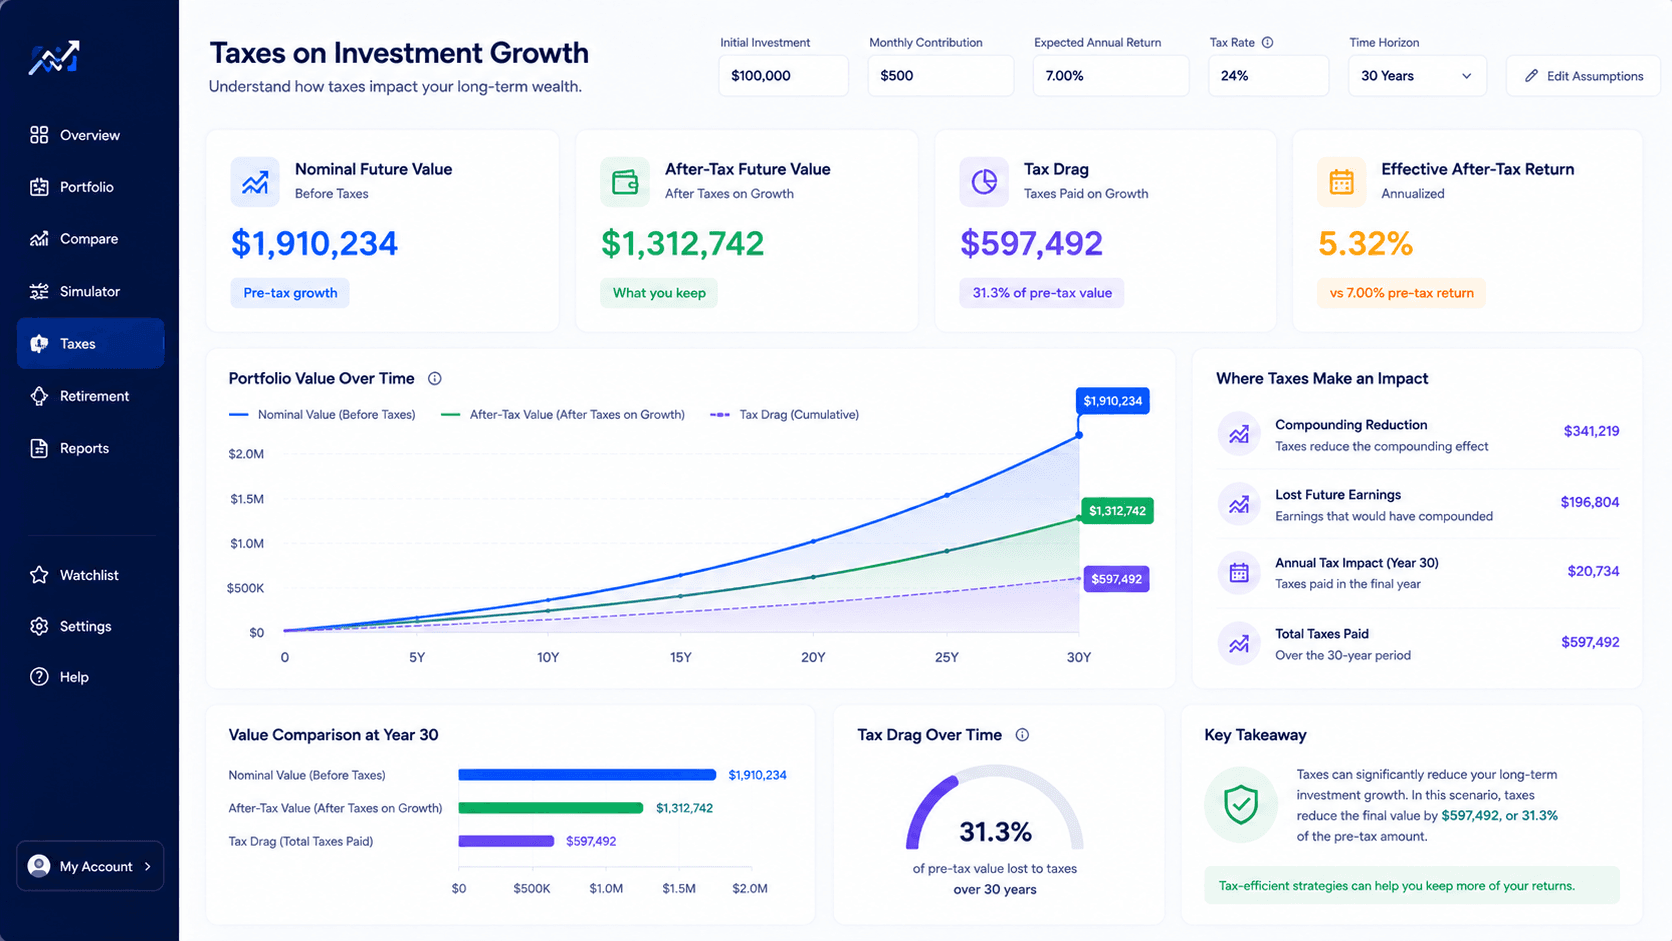The width and height of the screenshot is (1672, 941).
Task: Toggle After-Tax Value legend series
Action: point(563,414)
